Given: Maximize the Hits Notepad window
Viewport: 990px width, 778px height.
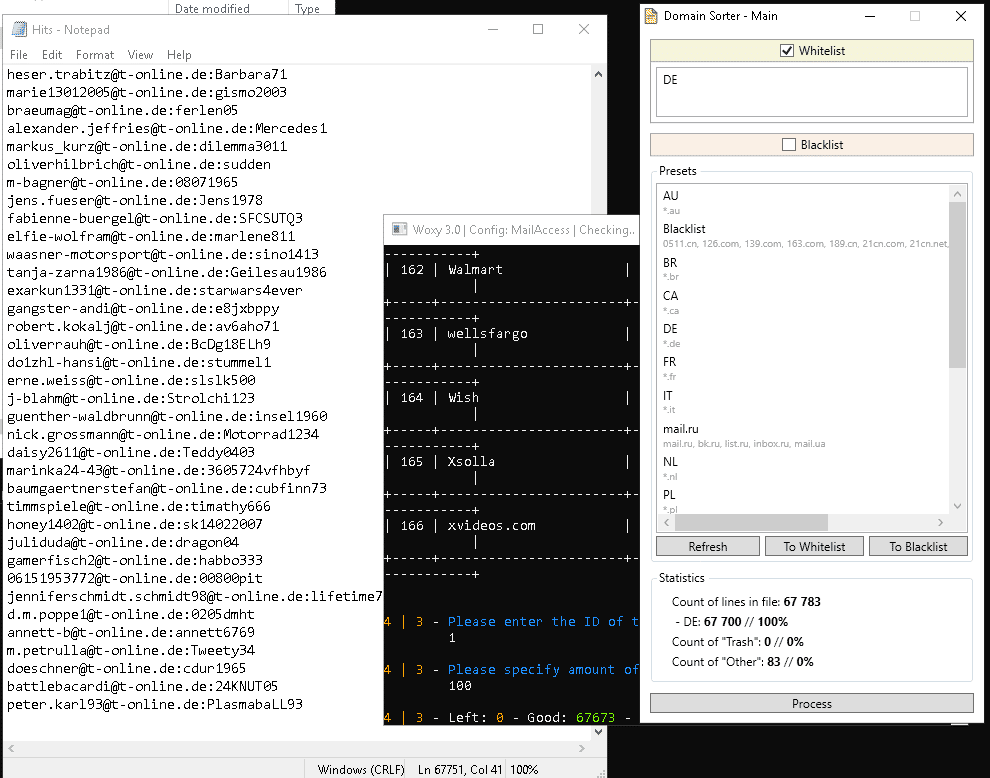Looking at the screenshot, I should tap(538, 29).
